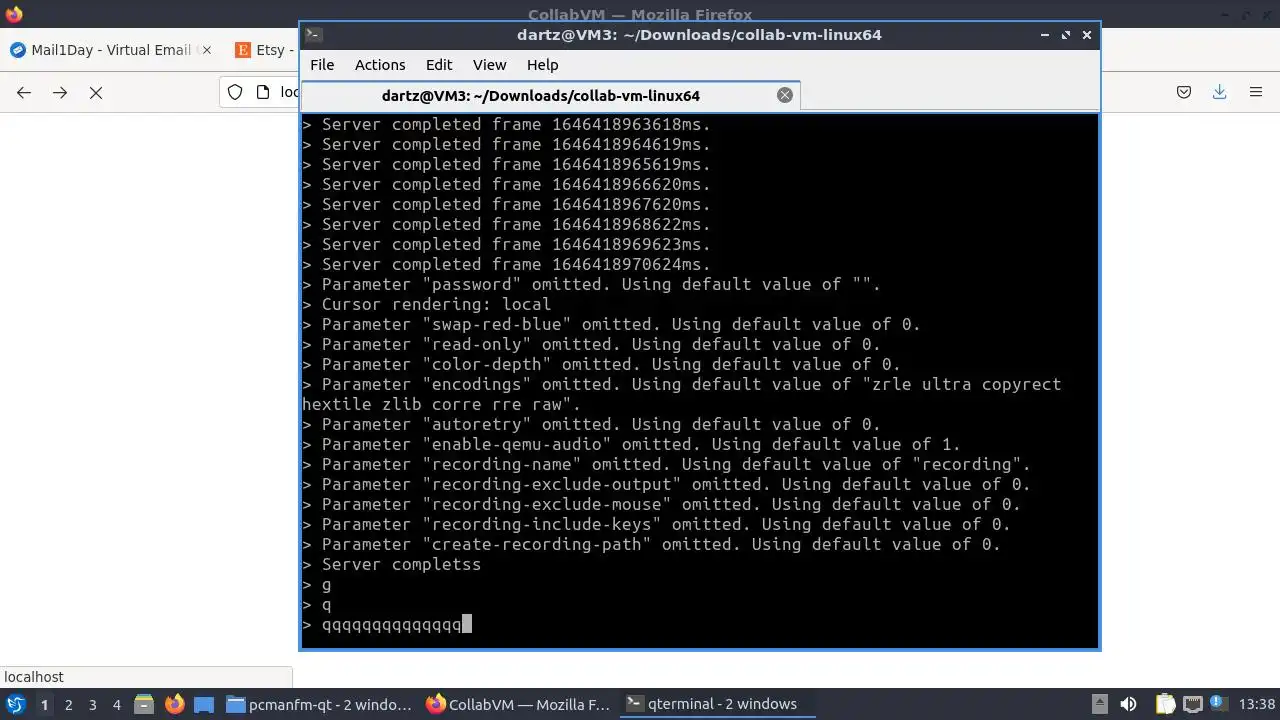Image resolution: width=1280 pixels, height=720 pixels.
Task: Click the removable media eject tray icon
Action: pos(1099,704)
